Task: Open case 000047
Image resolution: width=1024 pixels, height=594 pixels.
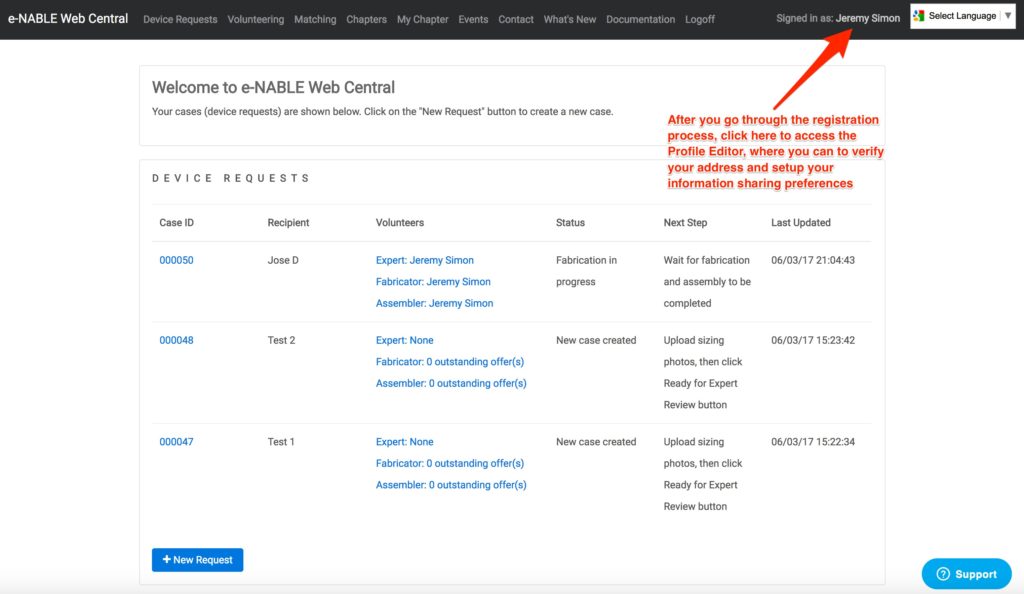Action: tap(176, 442)
